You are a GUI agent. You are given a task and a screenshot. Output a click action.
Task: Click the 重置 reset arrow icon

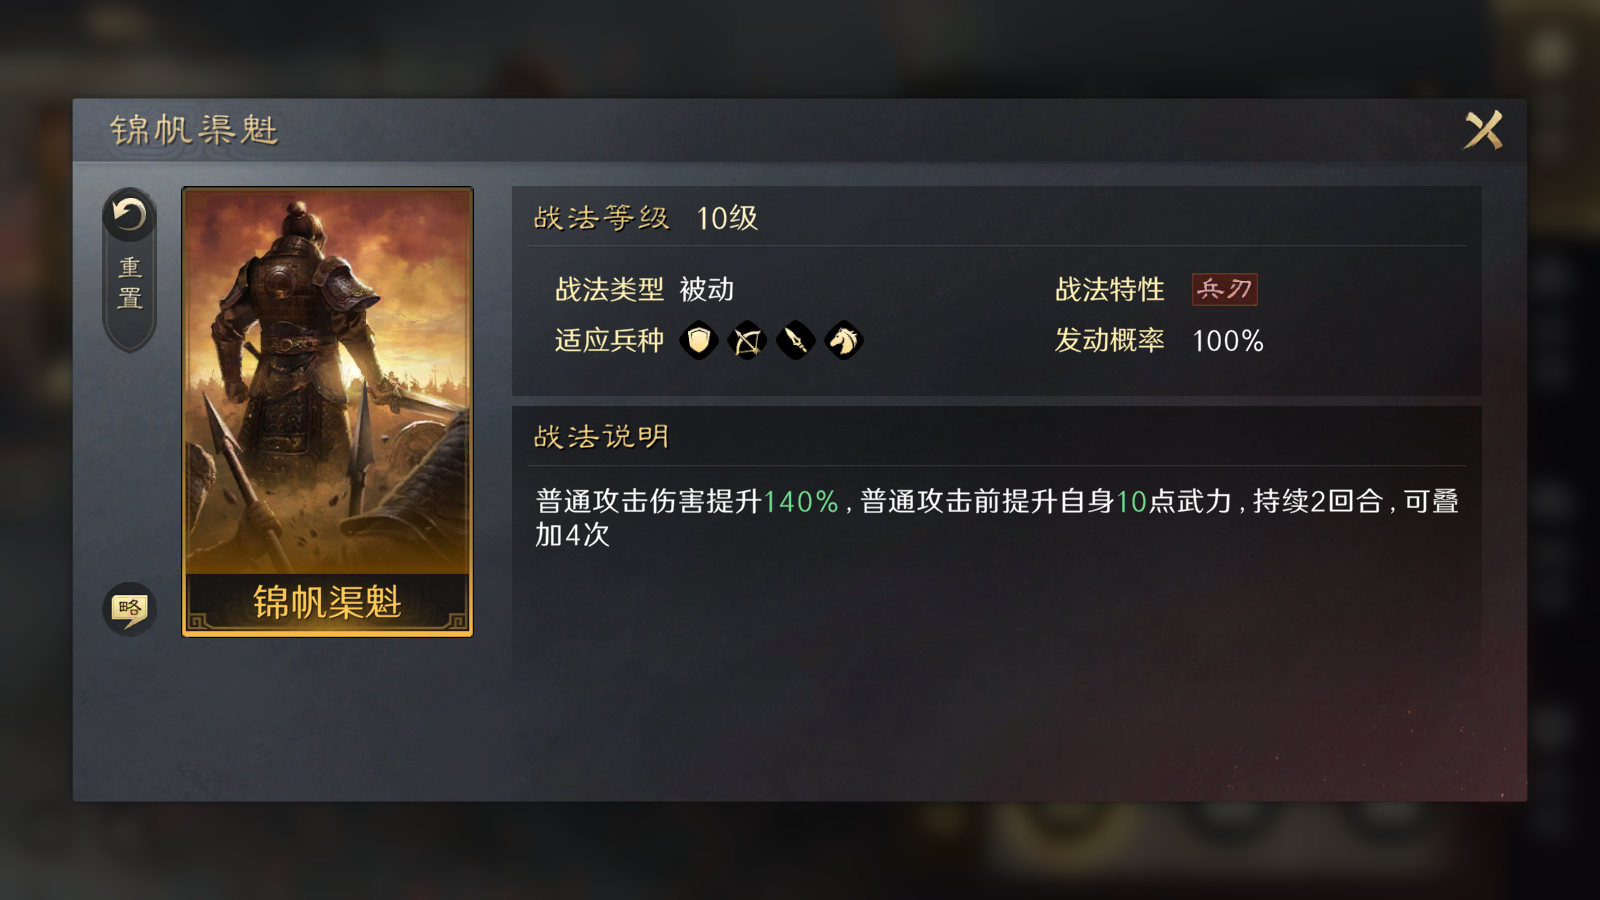click(129, 214)
